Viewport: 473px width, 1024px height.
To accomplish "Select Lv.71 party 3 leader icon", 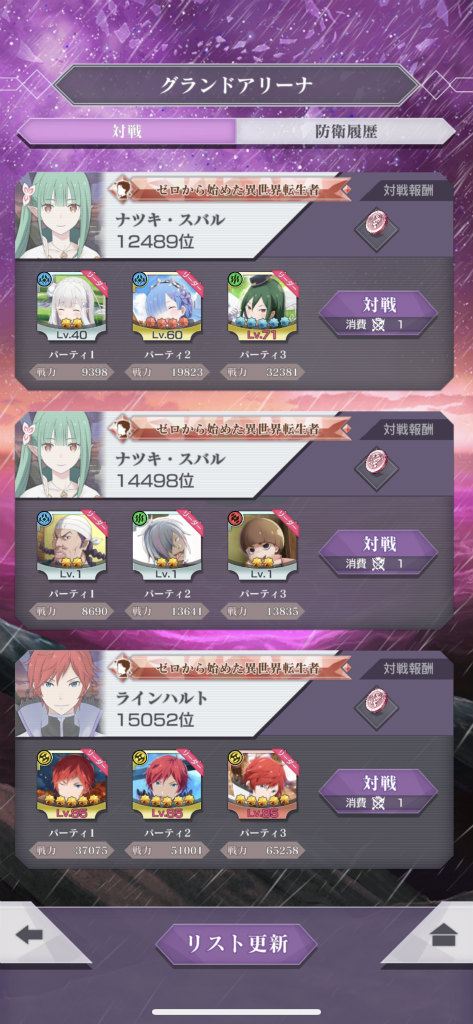I will tap(263, 306).
